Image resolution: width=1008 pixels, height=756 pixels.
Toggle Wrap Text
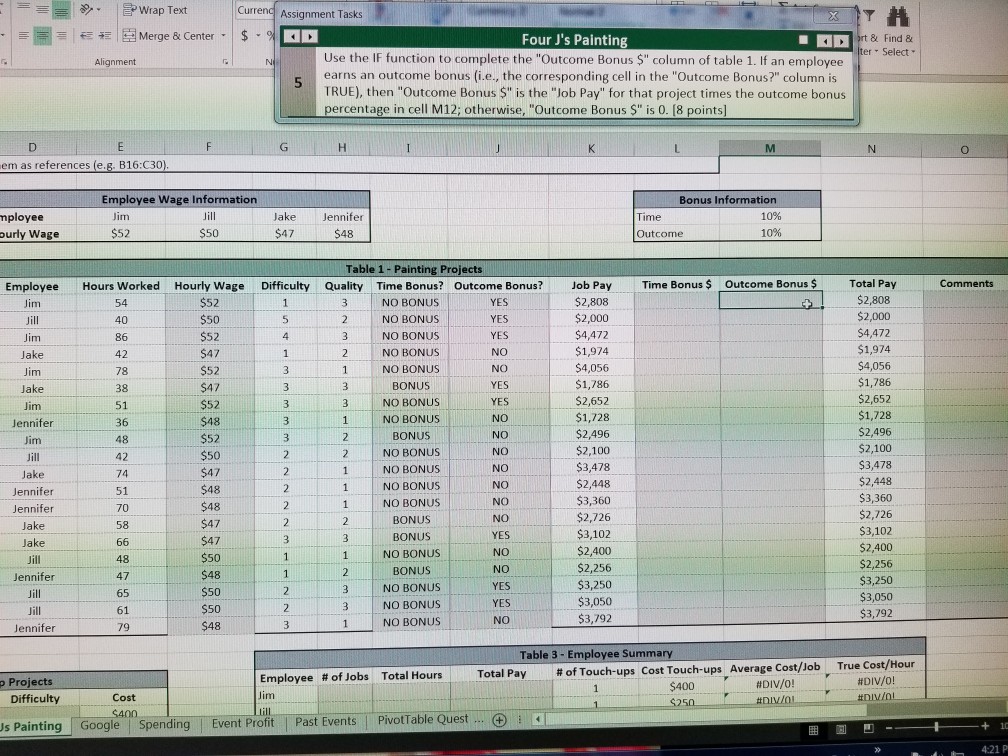(155, 10)
